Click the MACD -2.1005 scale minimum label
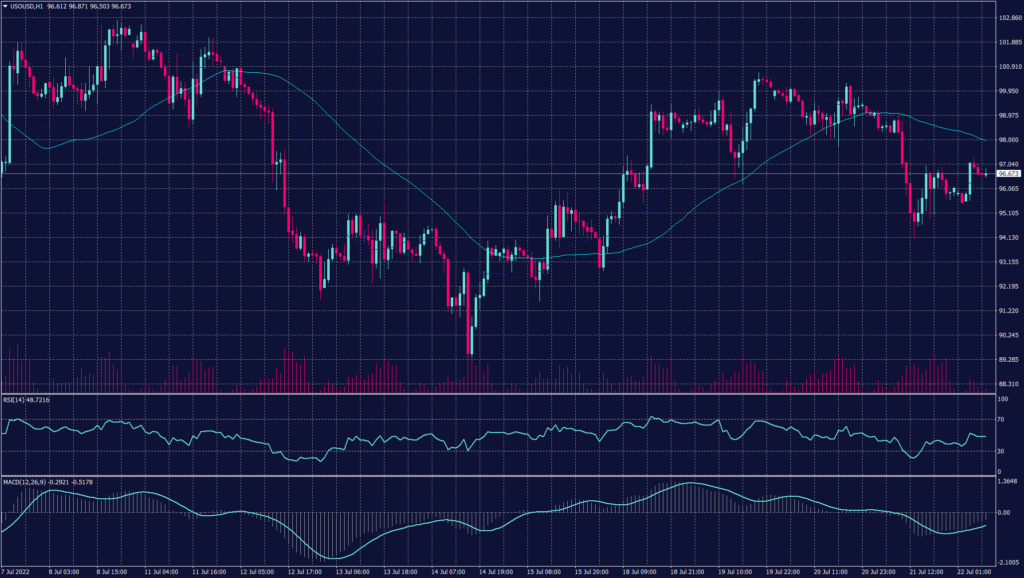 pyautogui.click(x=1008, y=562)
